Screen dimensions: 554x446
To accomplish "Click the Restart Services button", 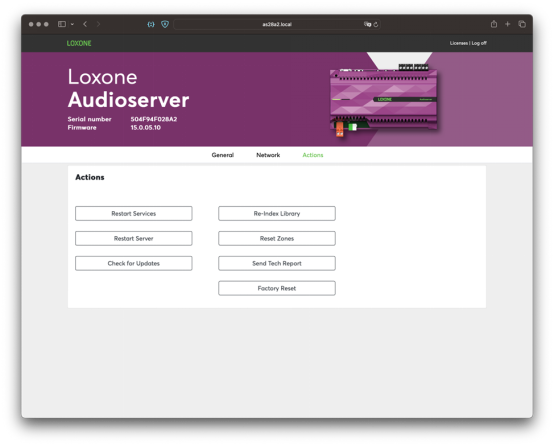I will click(134, 213).
